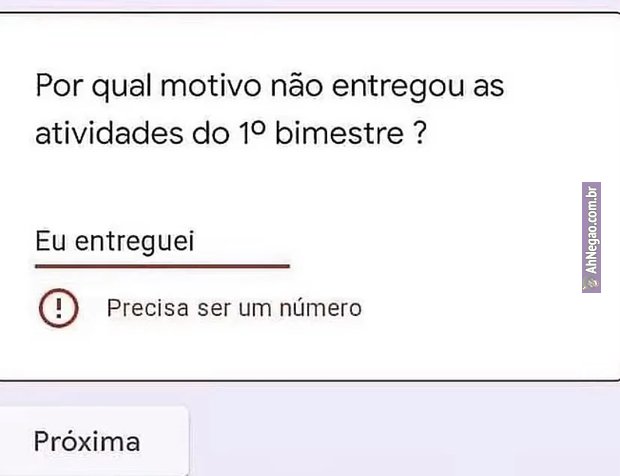Click the small AhNegao logo icon in watermark
Viewport: 620px width, 476px height.
[x=591, y=283]
